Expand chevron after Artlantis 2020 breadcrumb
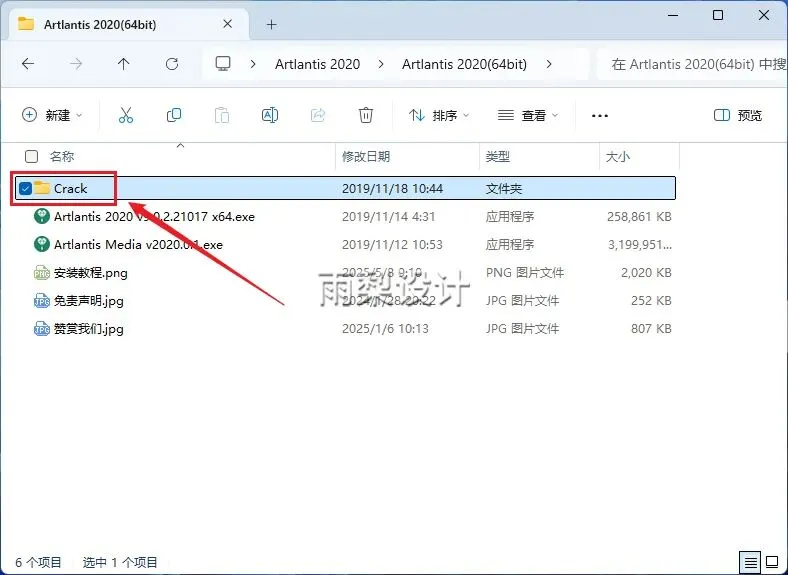This screenshot has width=788, height=575. (x=381, y=64)
